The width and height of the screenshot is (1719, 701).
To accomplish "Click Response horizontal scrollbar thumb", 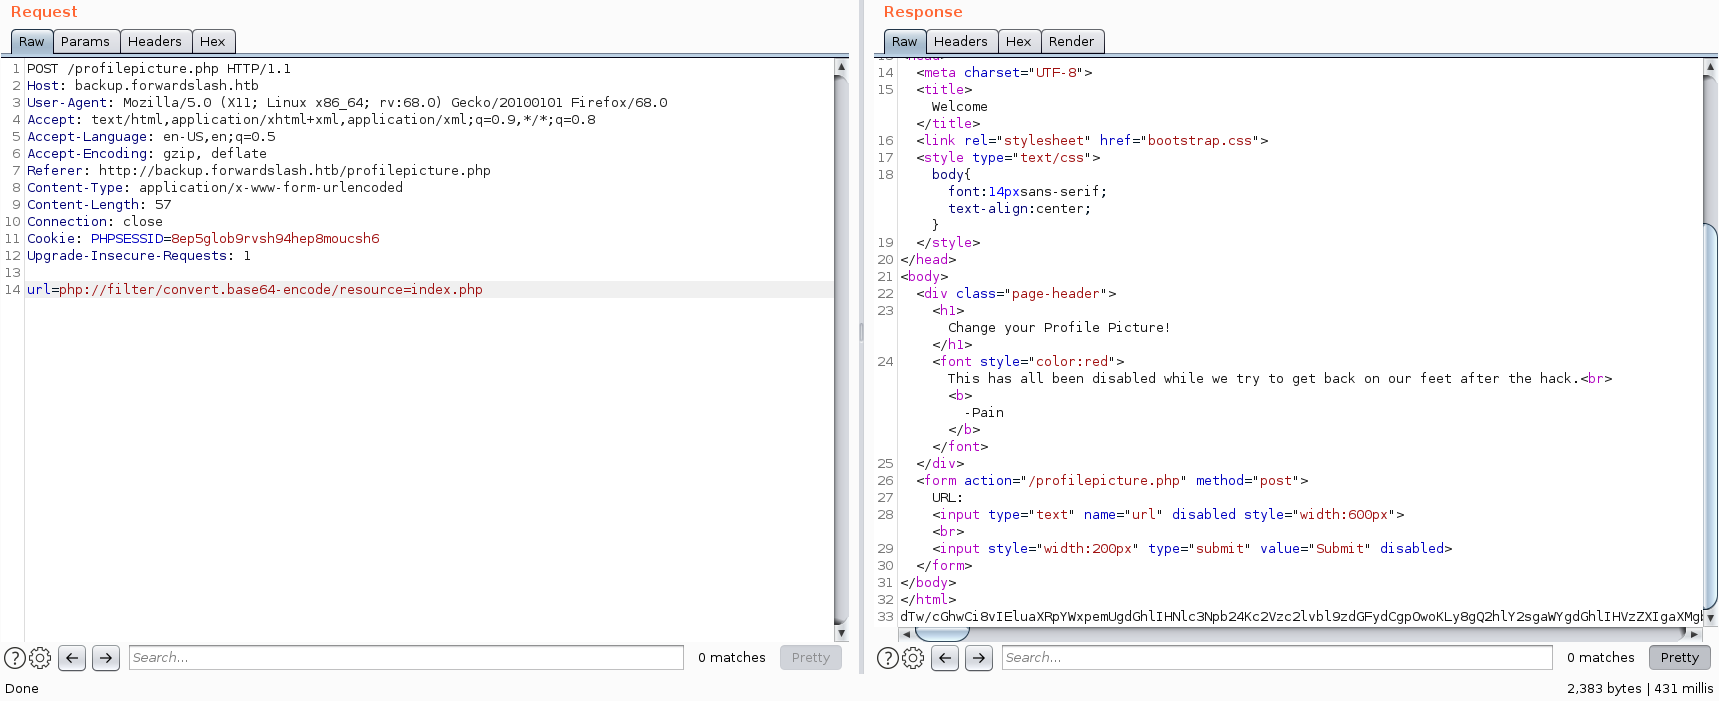I will point(942,634).
